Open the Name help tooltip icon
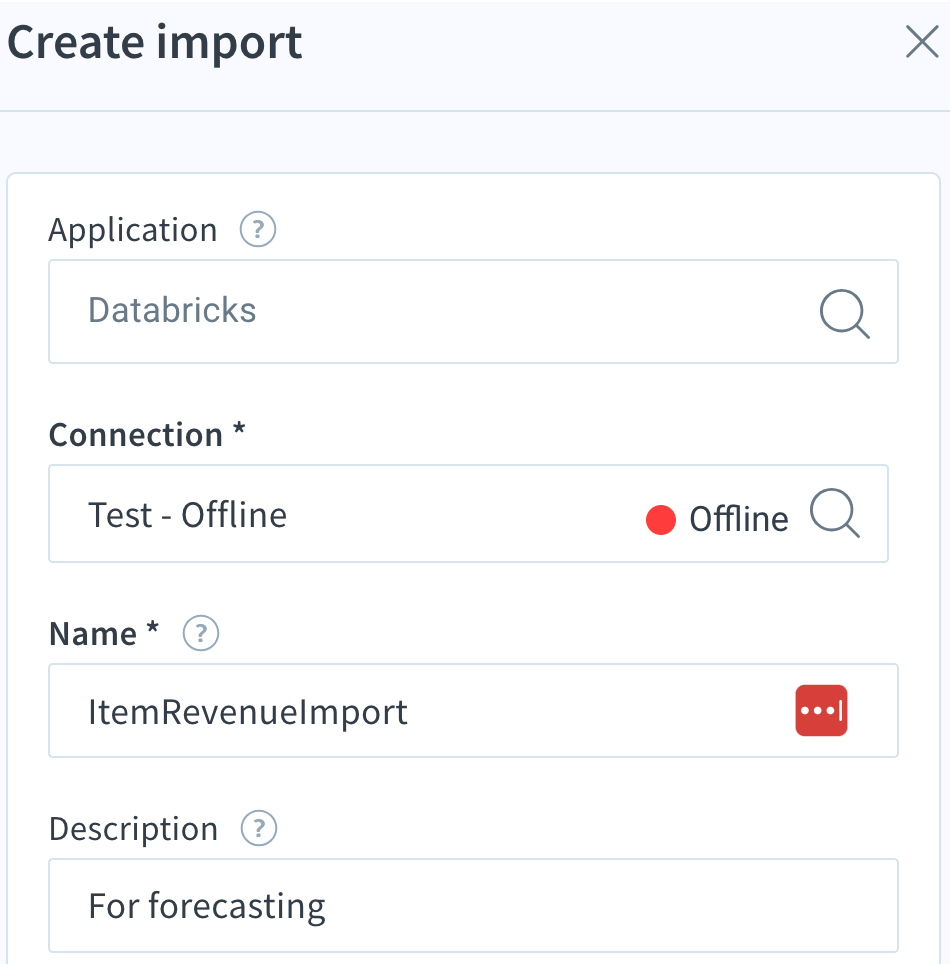950x968 pixels. 199,633
